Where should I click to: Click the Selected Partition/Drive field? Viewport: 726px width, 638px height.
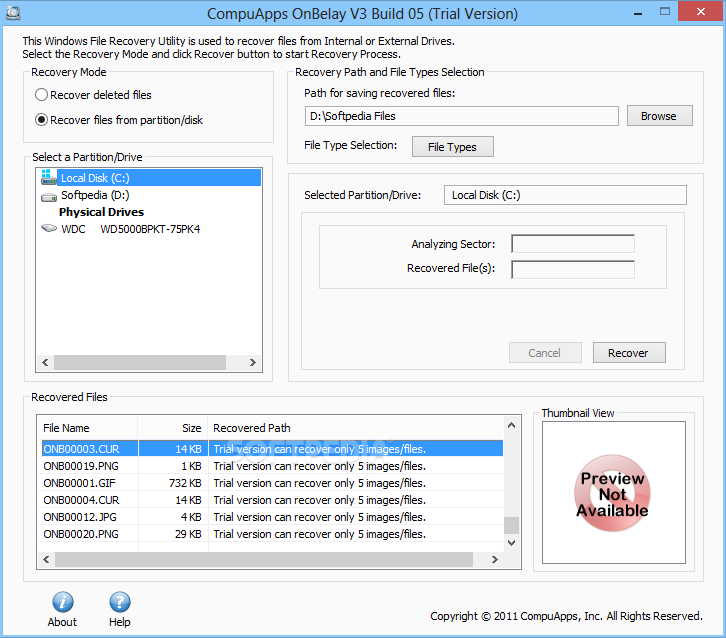point(565,195)
